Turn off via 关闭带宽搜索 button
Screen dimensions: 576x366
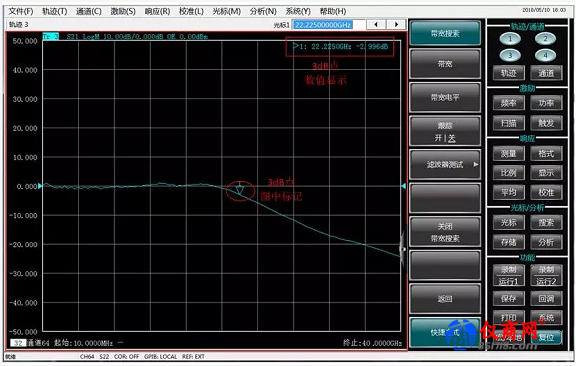(x=445, y=232)
